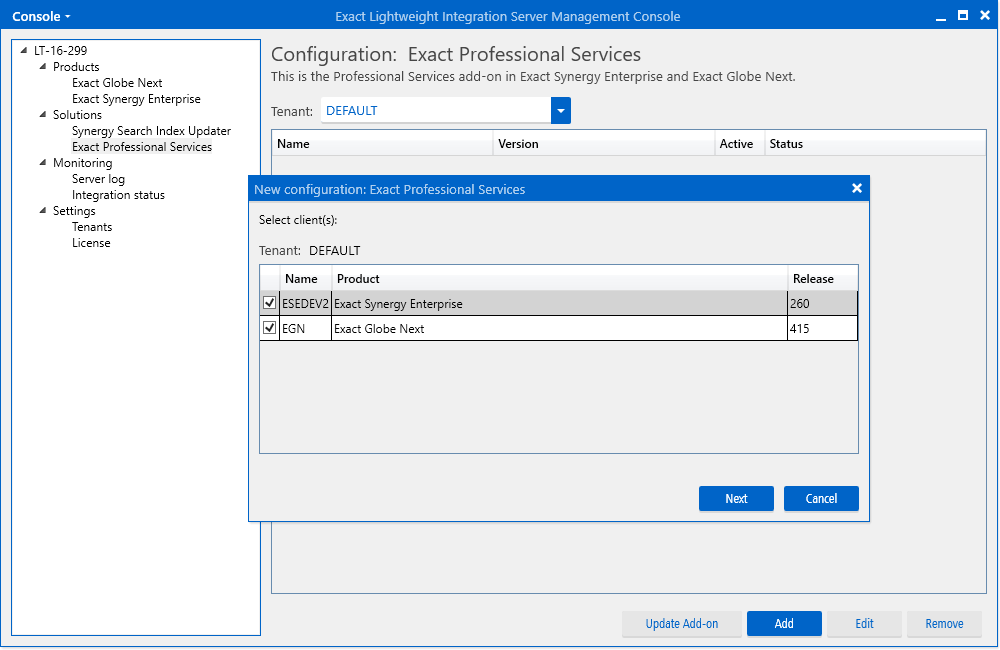
Task: Click the Active column header
Action: tap(739, 144)
